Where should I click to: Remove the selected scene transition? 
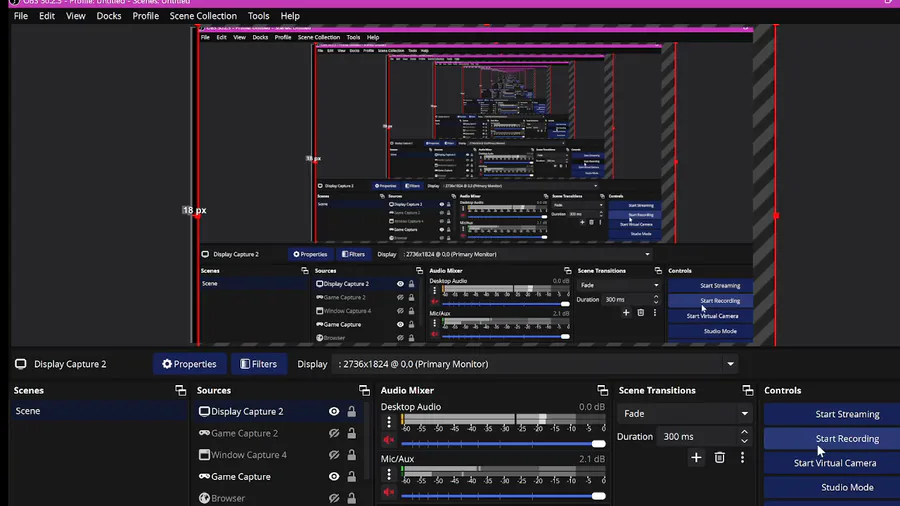719,457
